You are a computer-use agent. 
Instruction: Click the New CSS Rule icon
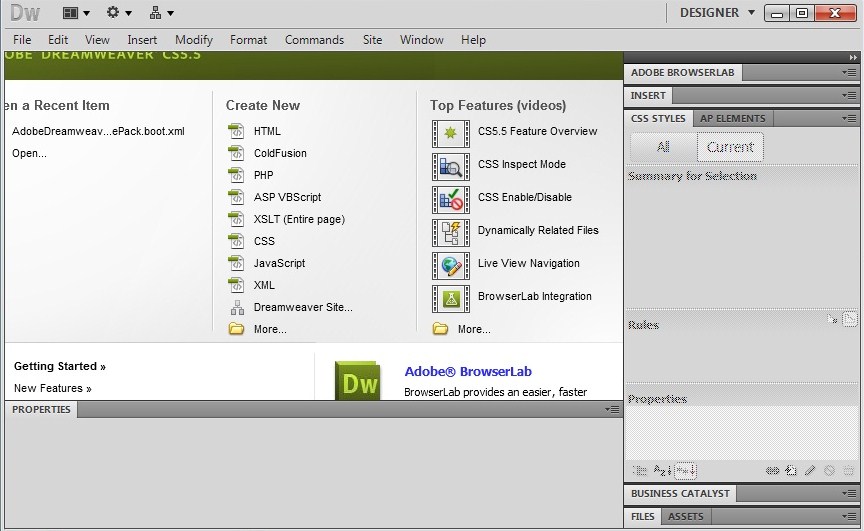click(x=791, y=470)
